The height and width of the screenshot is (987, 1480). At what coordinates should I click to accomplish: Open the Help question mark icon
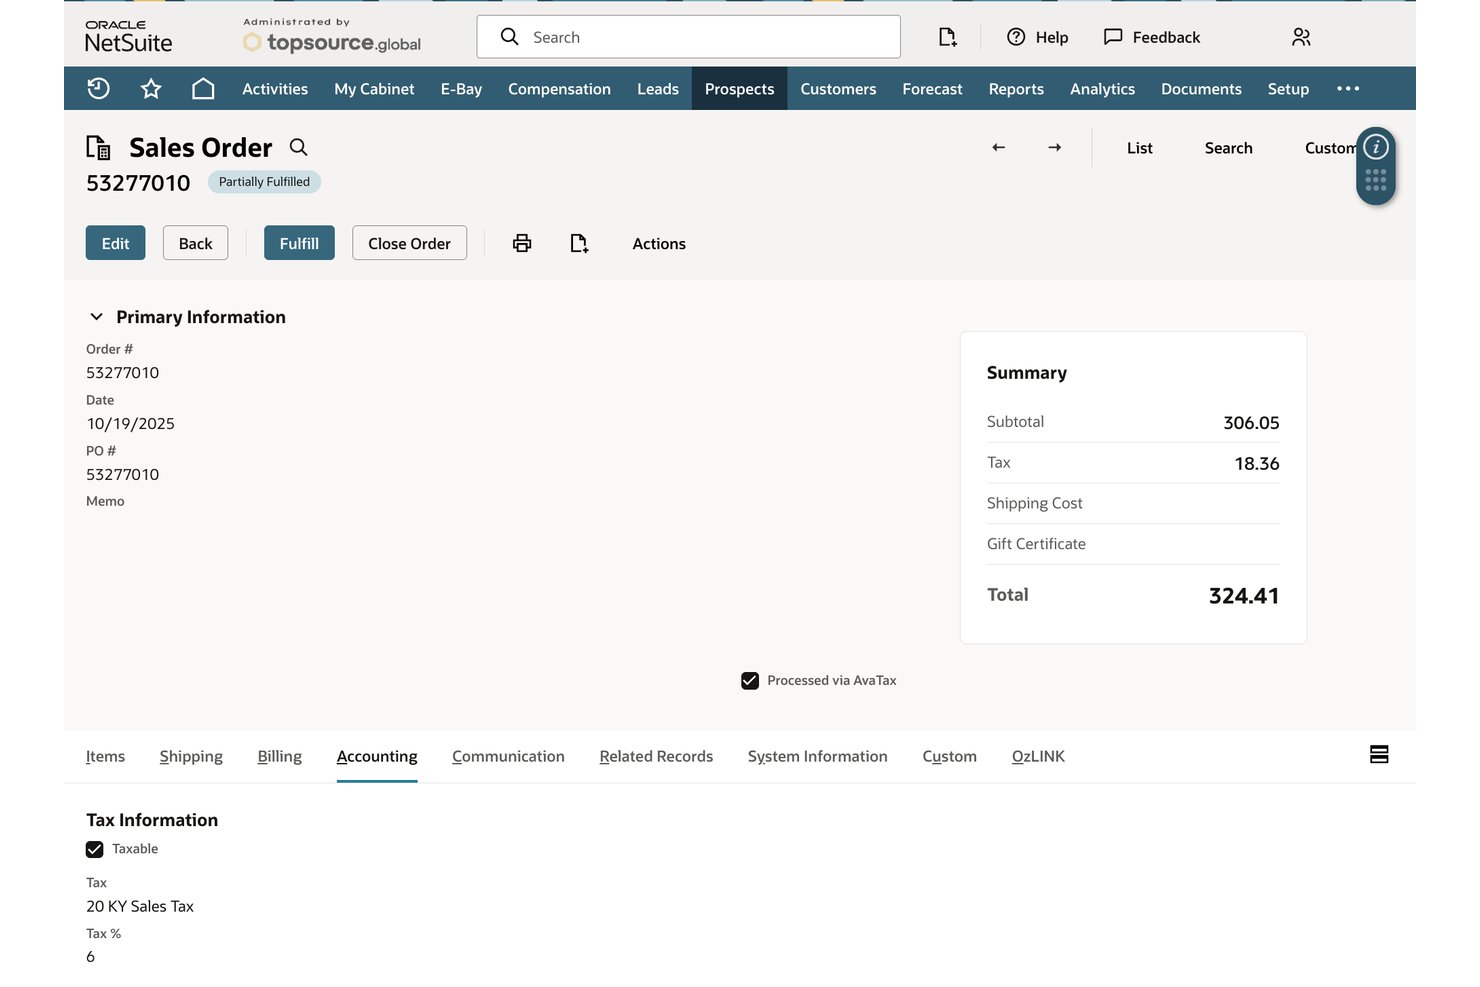[x=1016, y=37]
